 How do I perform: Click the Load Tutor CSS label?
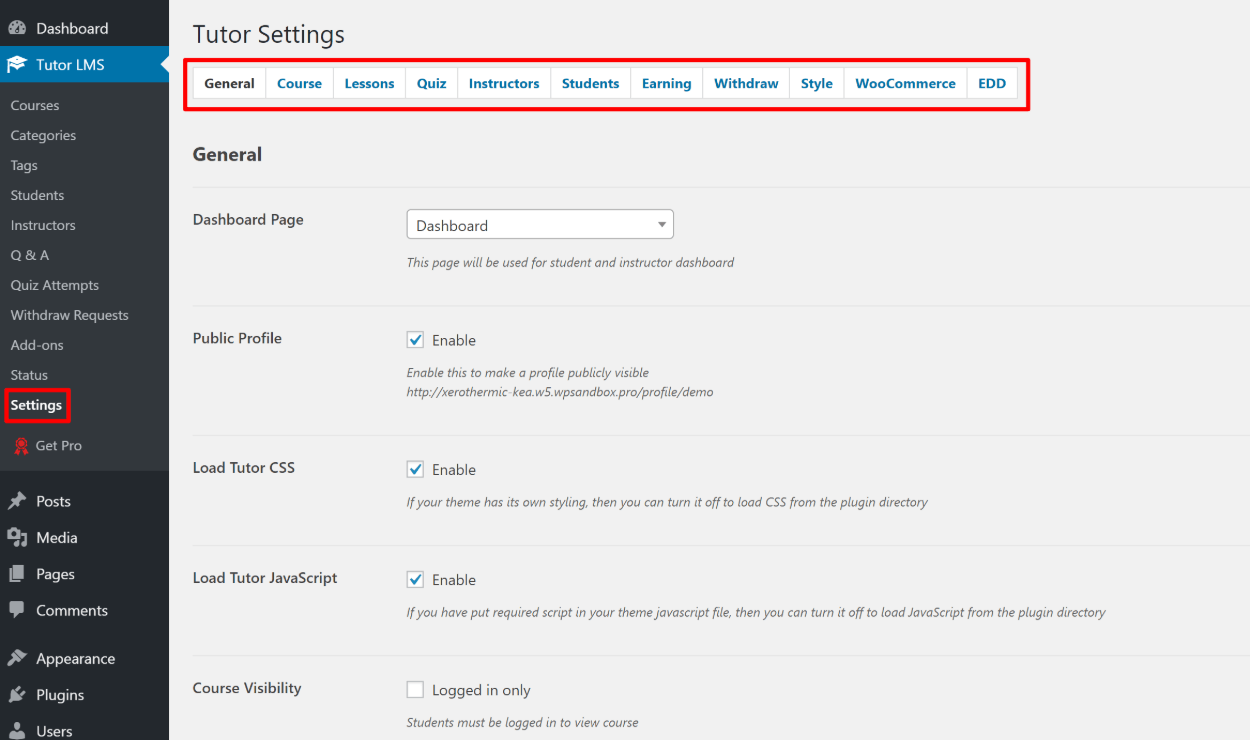tap(244, 468)
